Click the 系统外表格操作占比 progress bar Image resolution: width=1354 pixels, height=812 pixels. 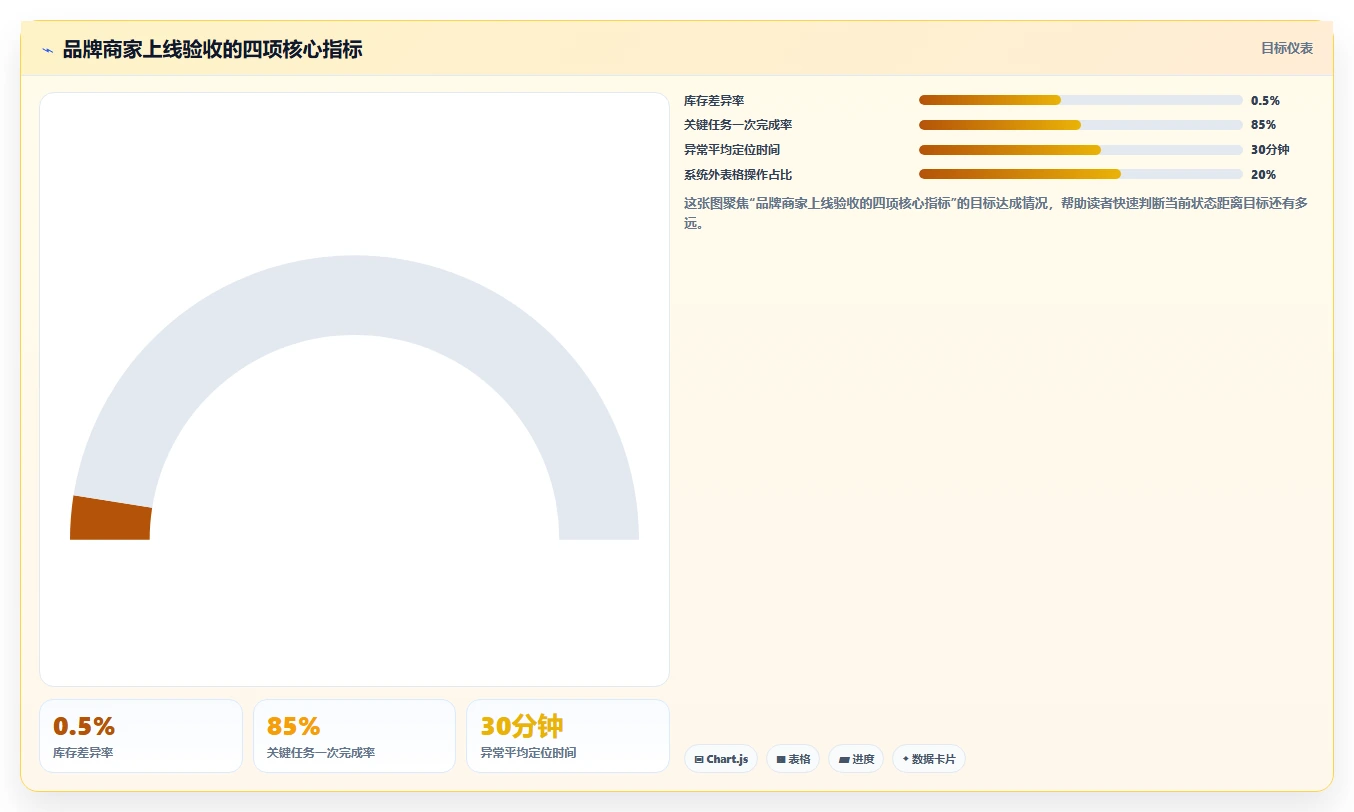(1080, 175)
